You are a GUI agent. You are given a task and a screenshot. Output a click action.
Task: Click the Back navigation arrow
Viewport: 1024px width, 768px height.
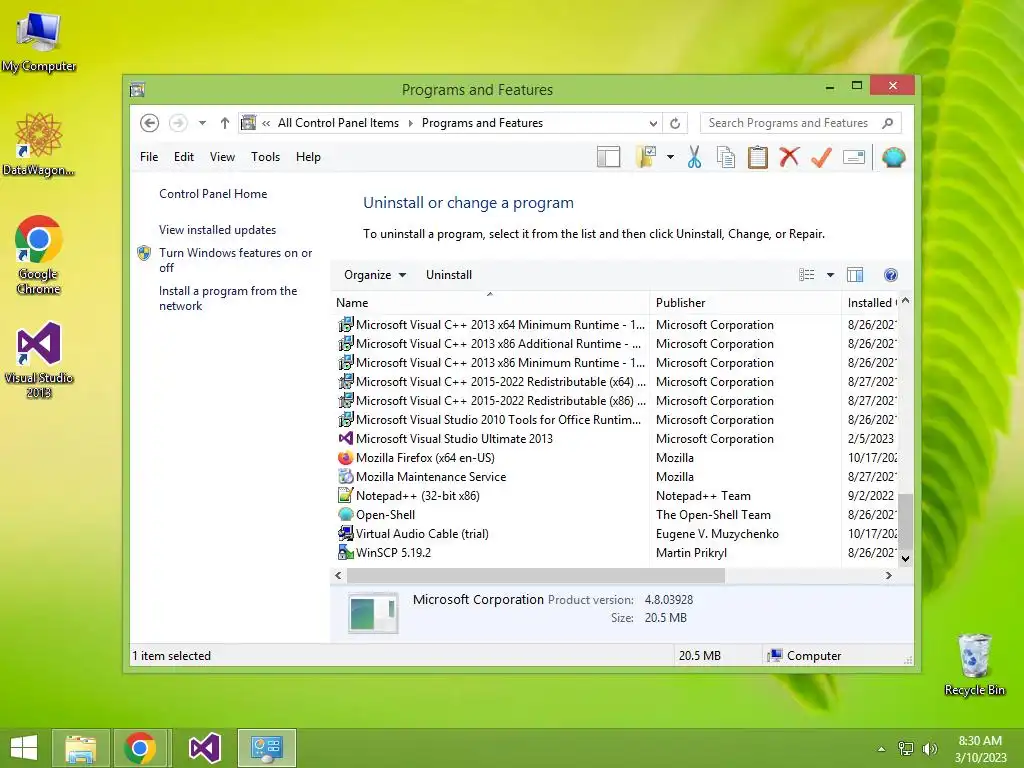coord(150,123)
